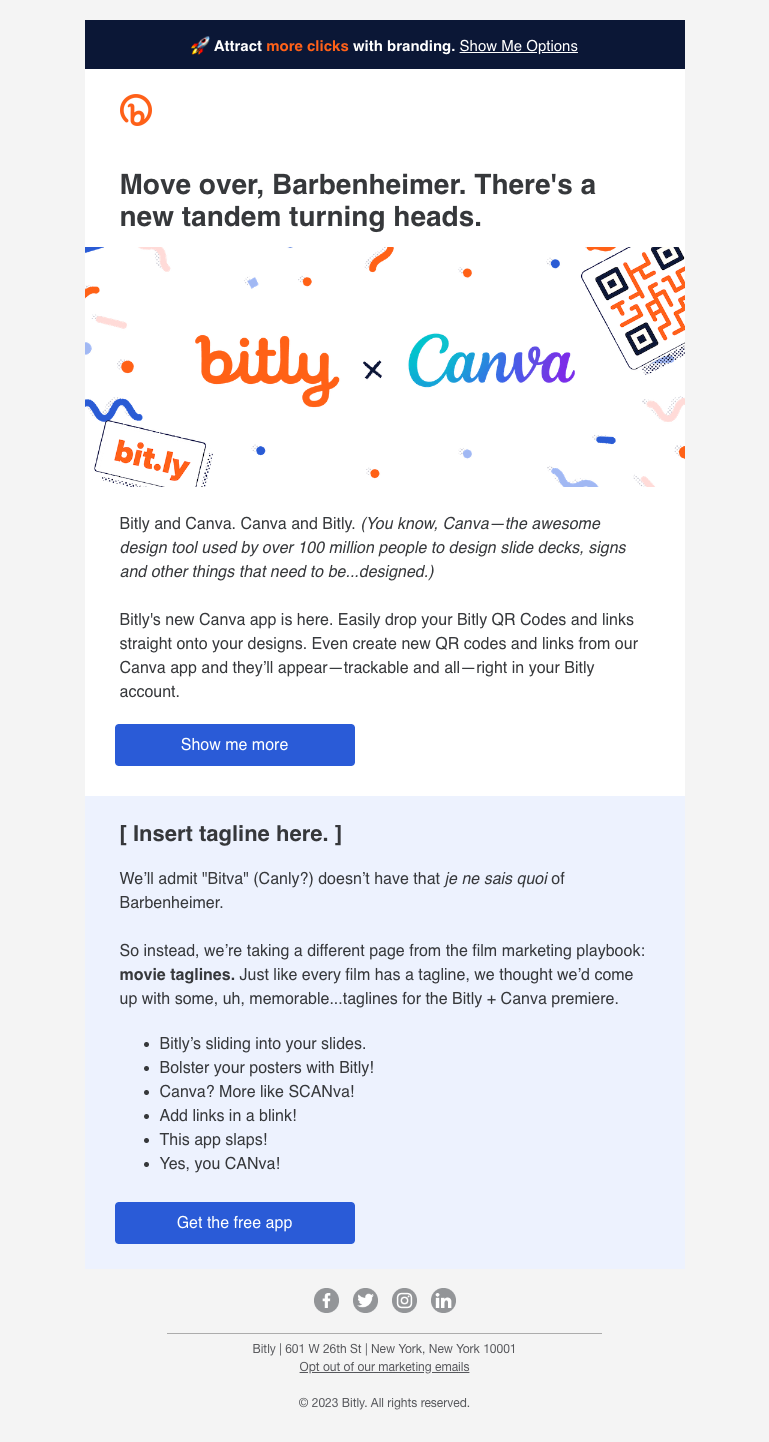
Task: Open Bitly's Twitter icon
Action: (x=365, y=1300)
